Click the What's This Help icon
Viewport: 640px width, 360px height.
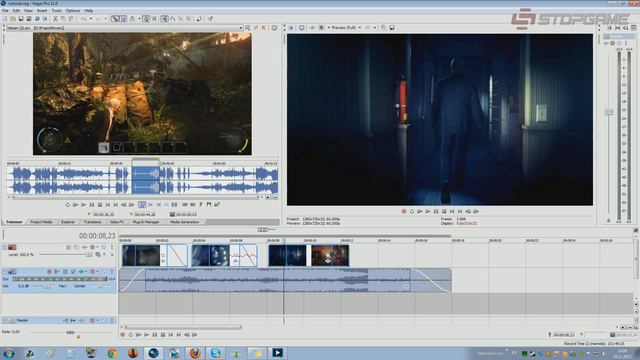tap(210, 19)
